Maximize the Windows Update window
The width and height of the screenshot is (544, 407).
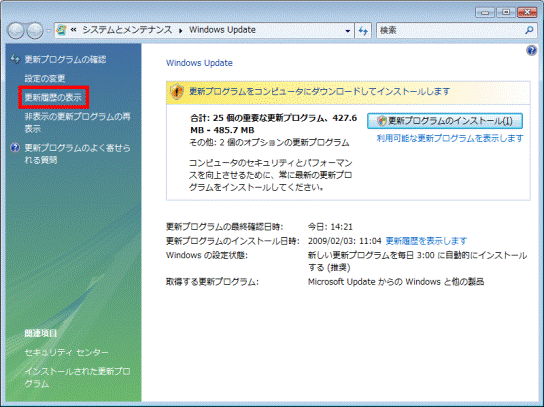(x=506, y=12)
